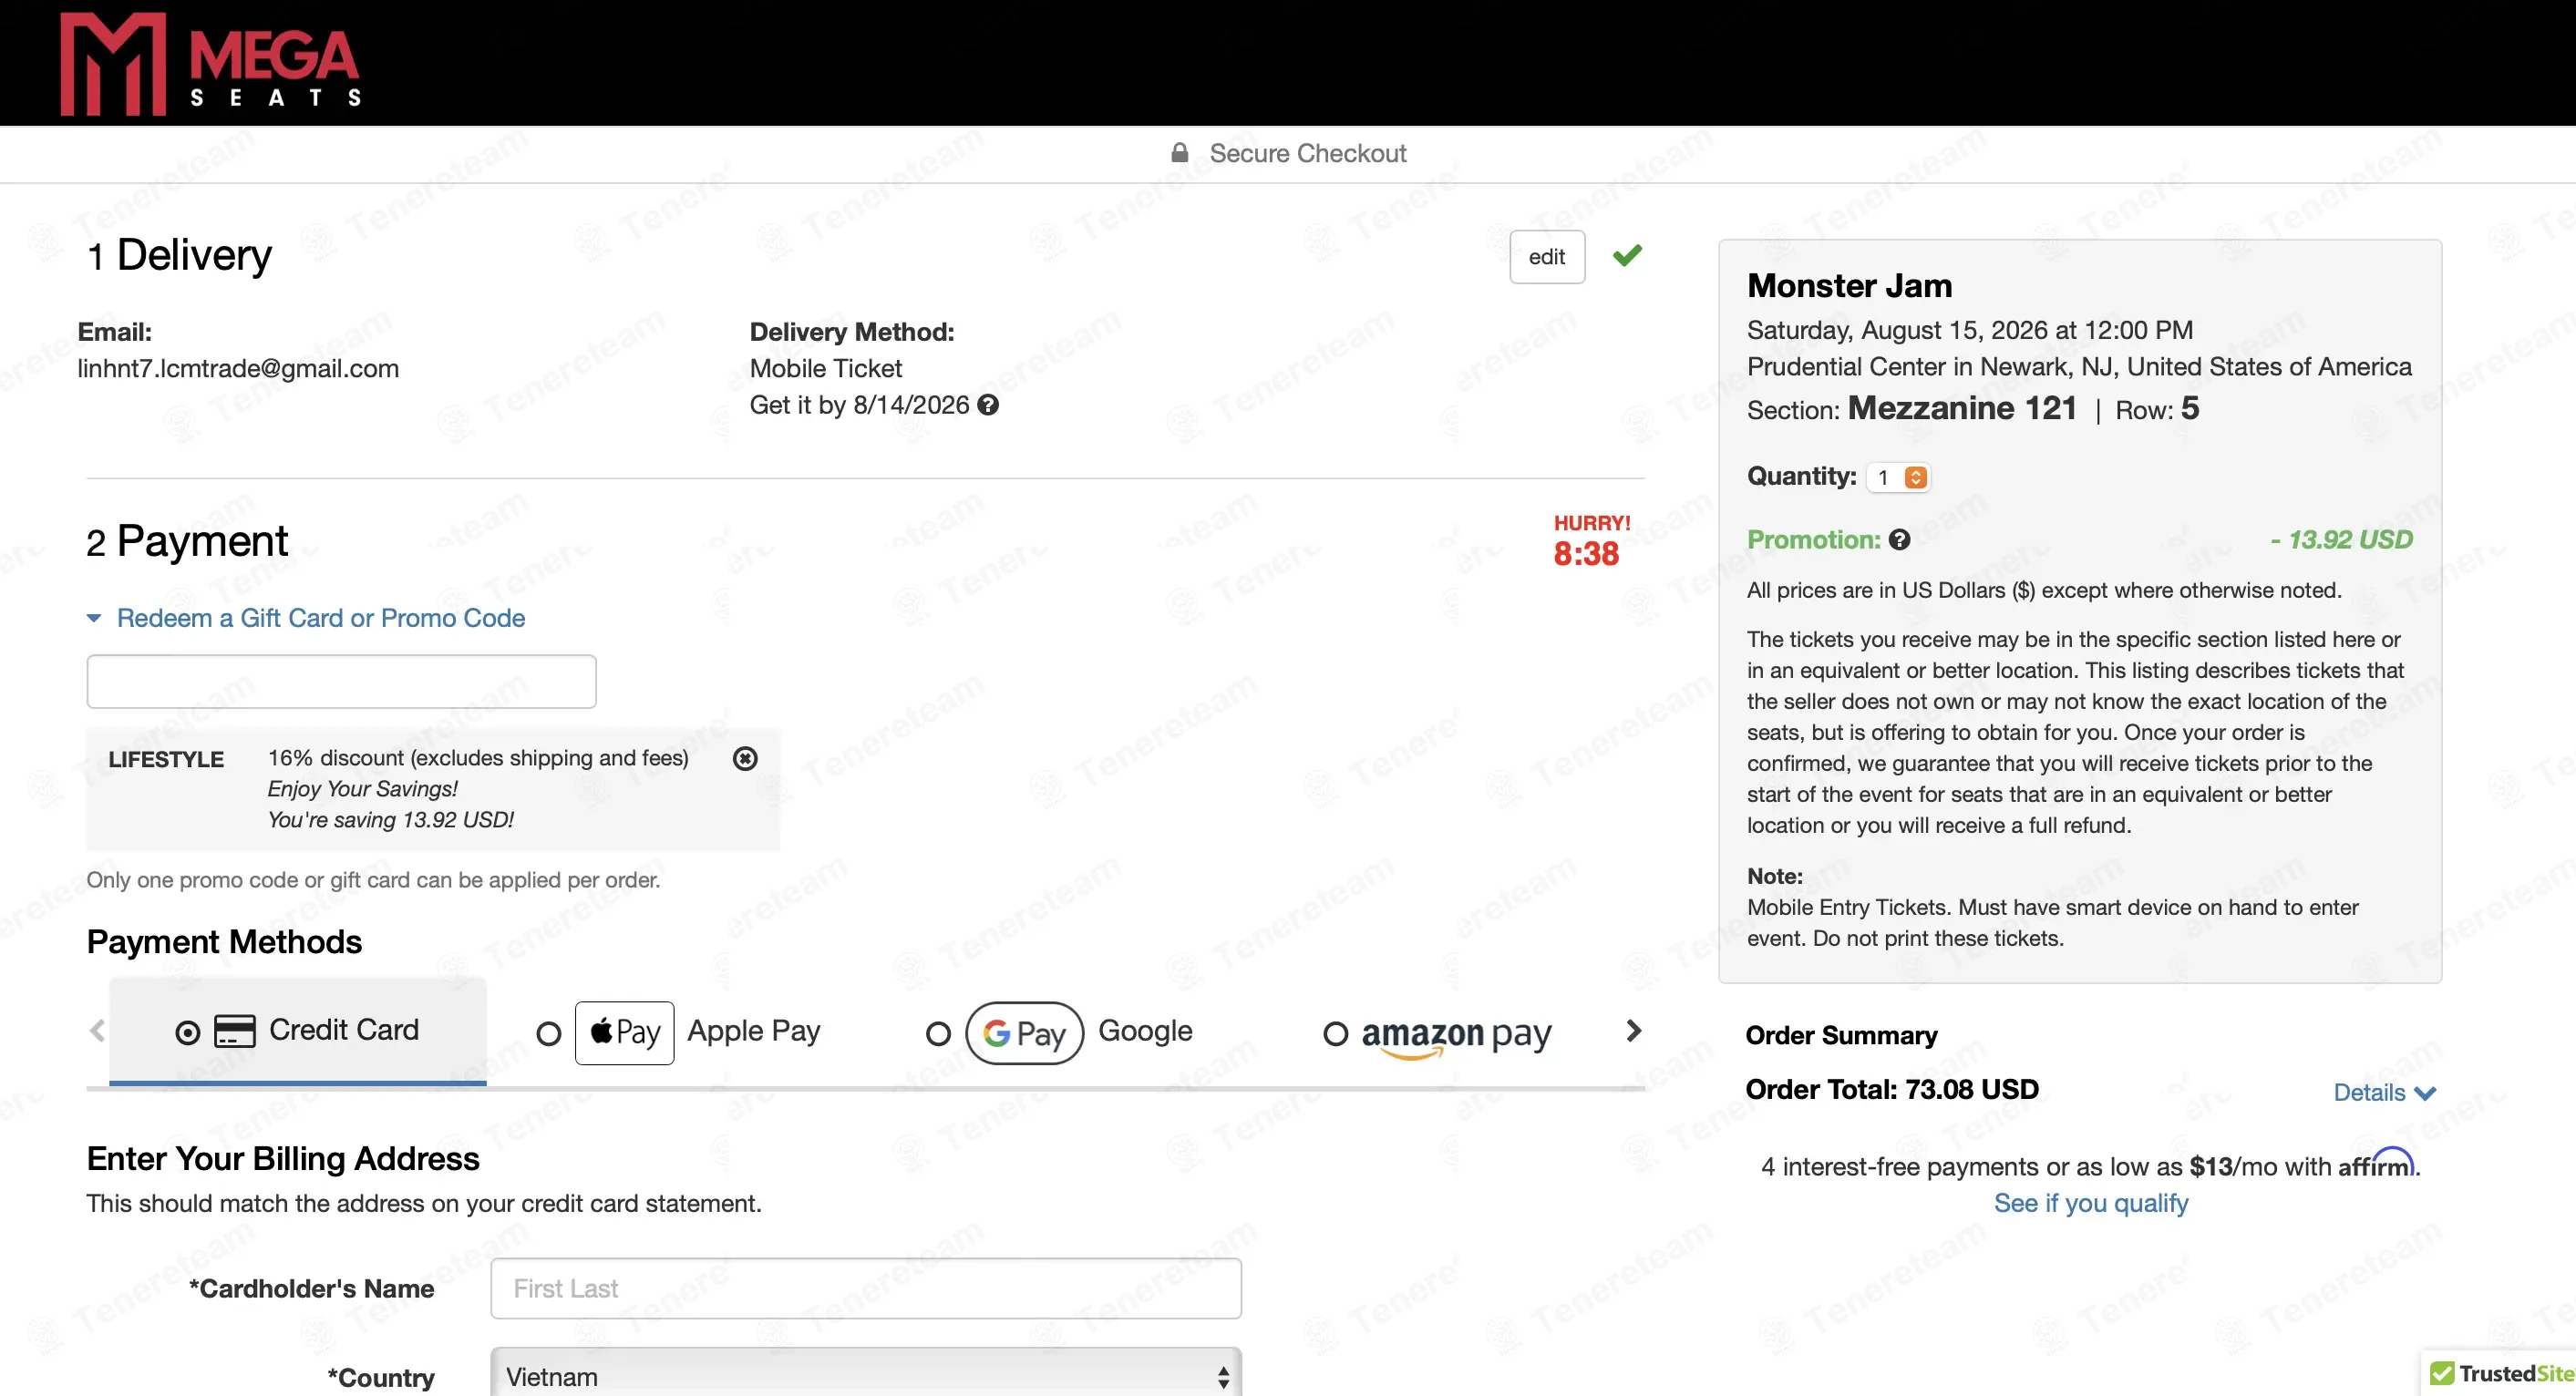Select the amazon pay radio button

(1335, 1033)
